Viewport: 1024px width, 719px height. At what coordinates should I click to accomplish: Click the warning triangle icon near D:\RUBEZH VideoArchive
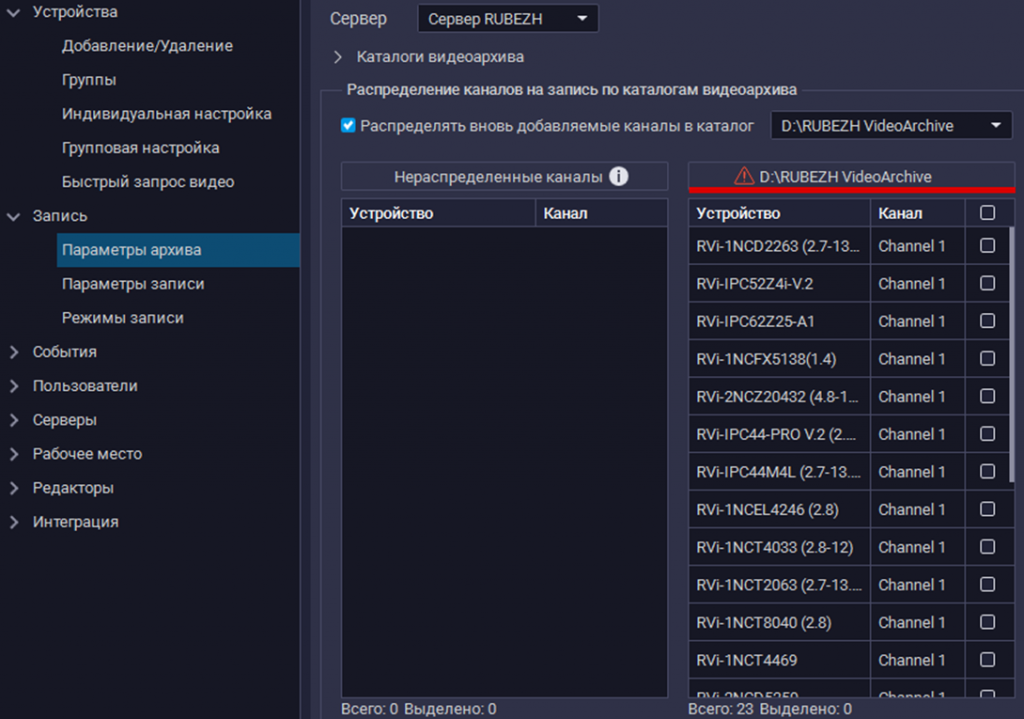coord(743,177)
